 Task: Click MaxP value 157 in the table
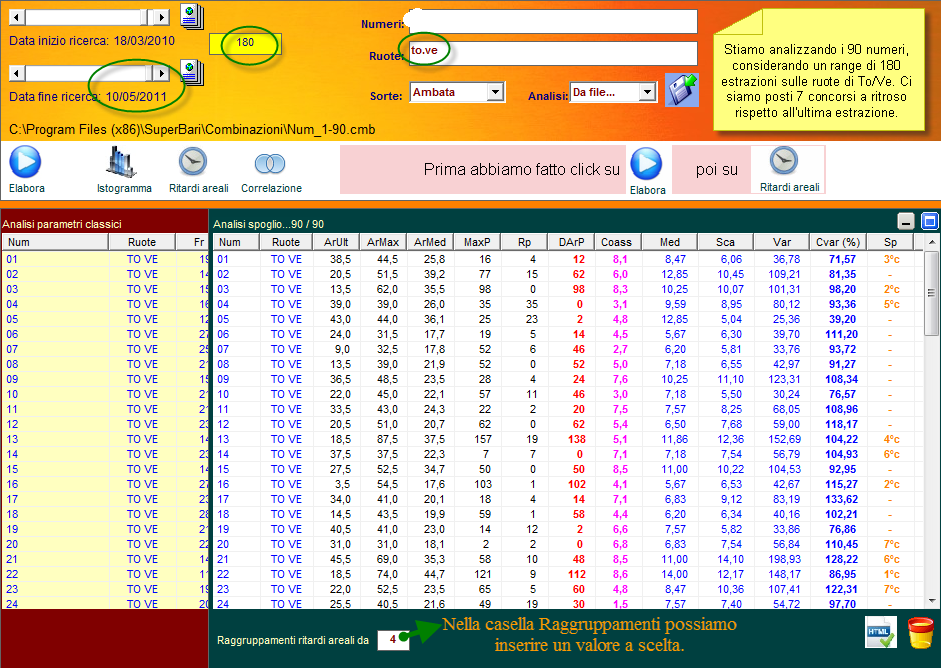click(481, 439)
